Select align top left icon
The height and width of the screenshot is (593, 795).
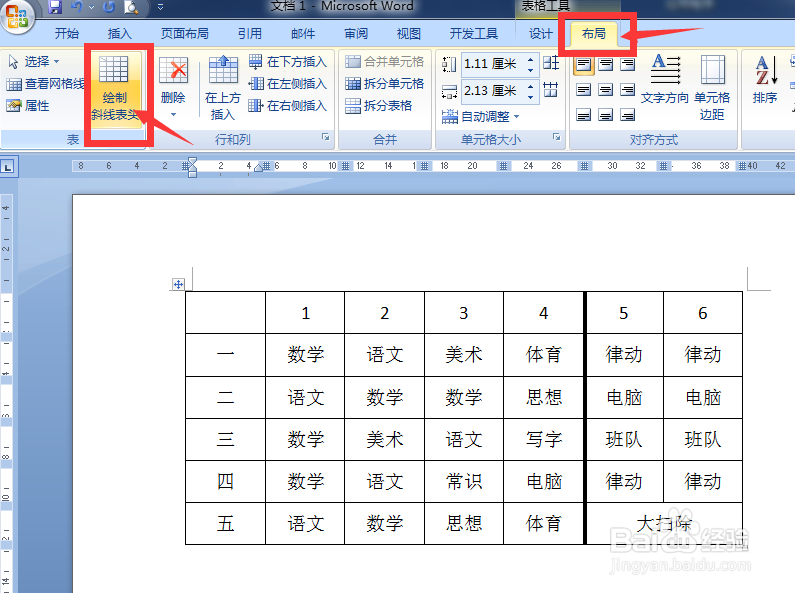point(584,65)
